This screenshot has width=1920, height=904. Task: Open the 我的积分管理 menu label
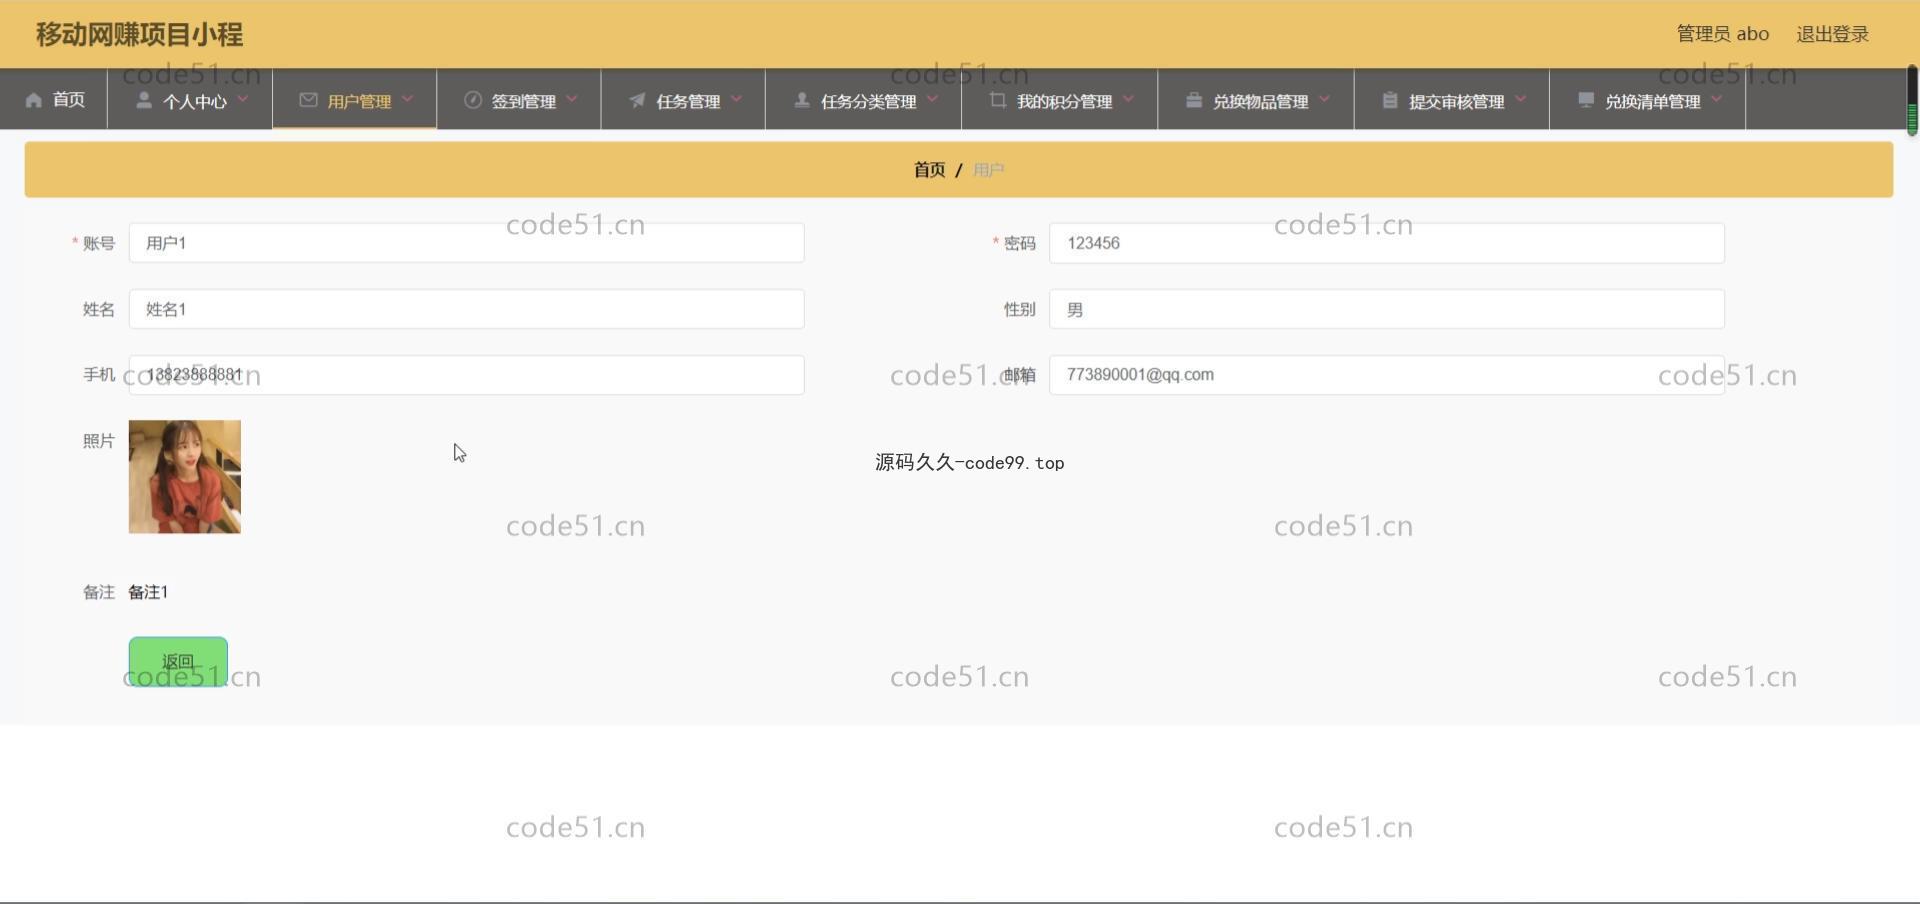[1065, 102]
